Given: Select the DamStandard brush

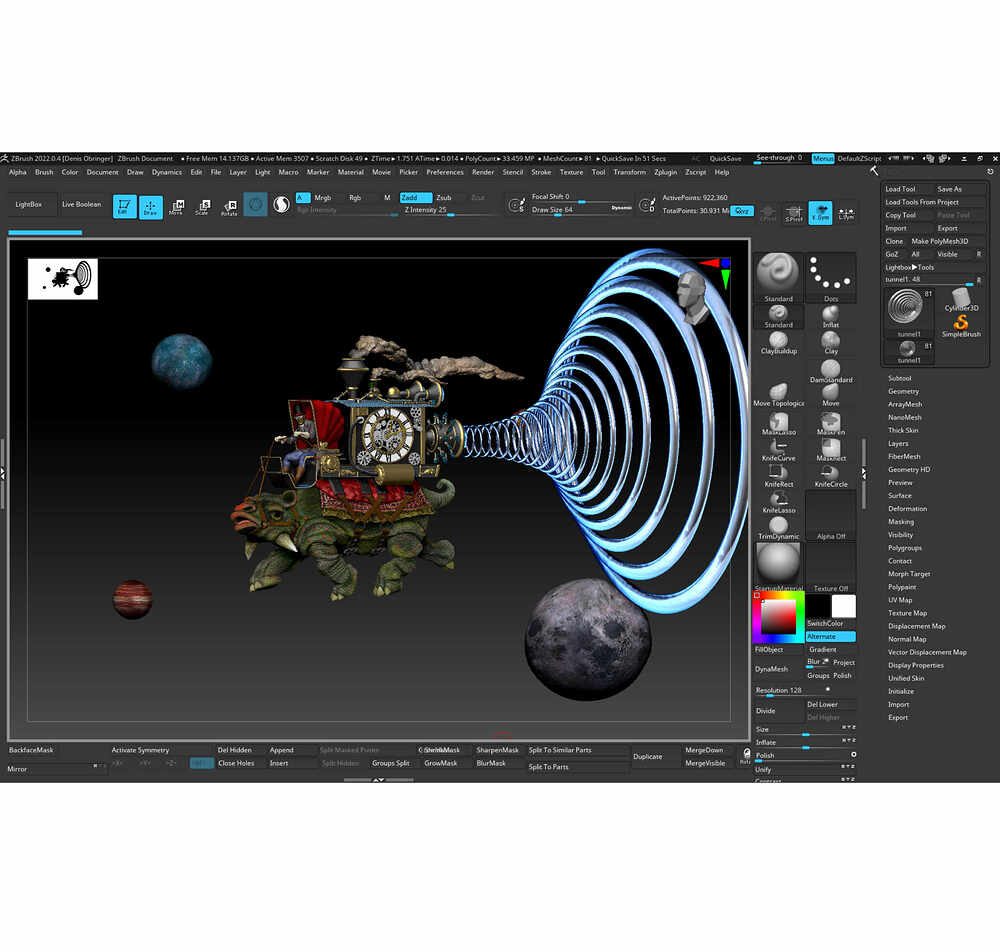Looking at the screenshot, I should click(830, 371).
